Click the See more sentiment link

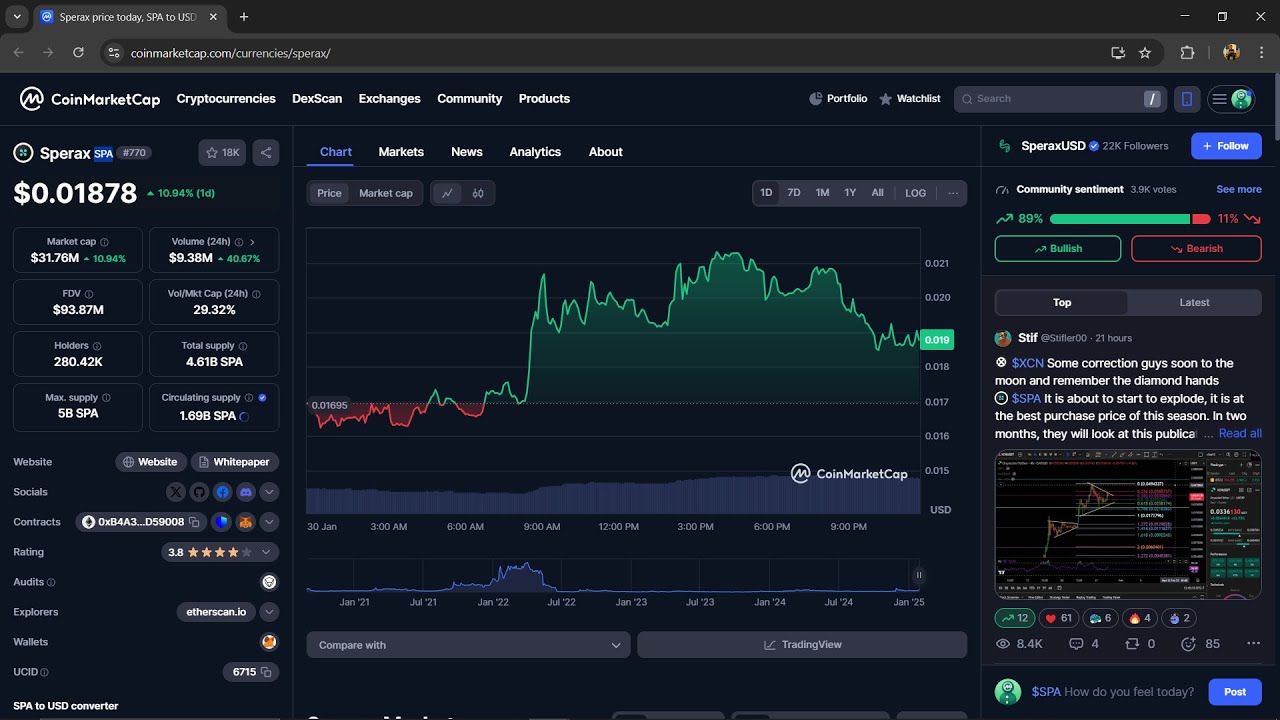(1239, 190)
